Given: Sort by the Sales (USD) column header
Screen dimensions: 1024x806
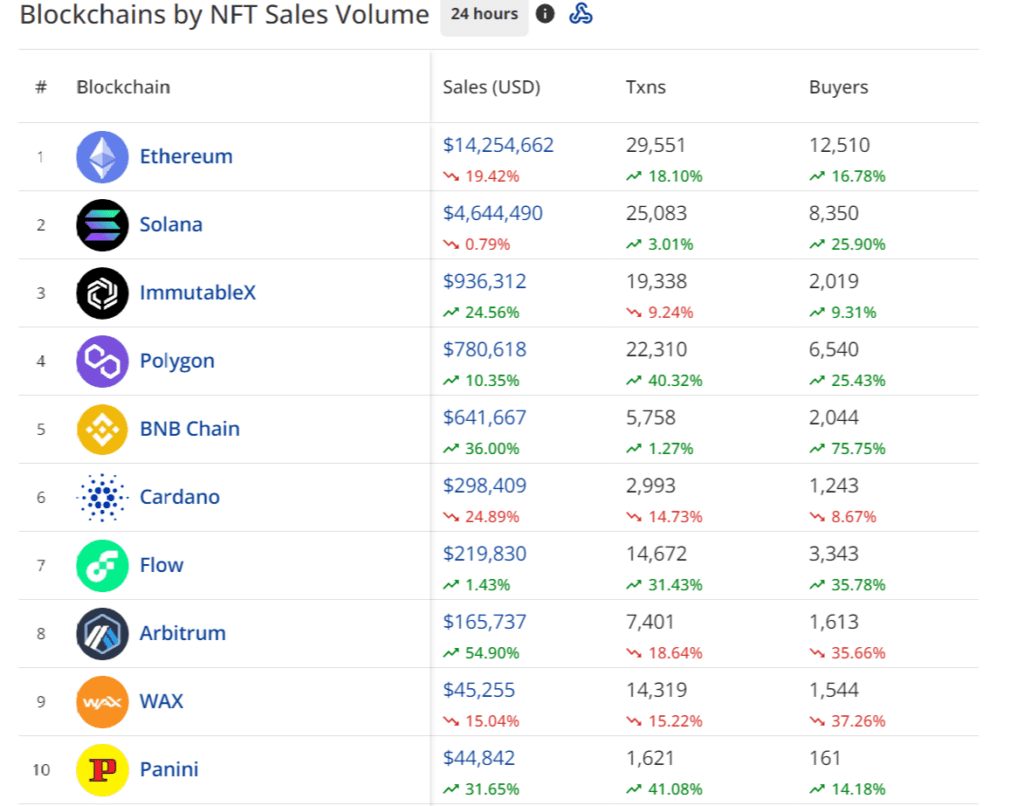Looking at the screenshot, I should tap(491, 87).
